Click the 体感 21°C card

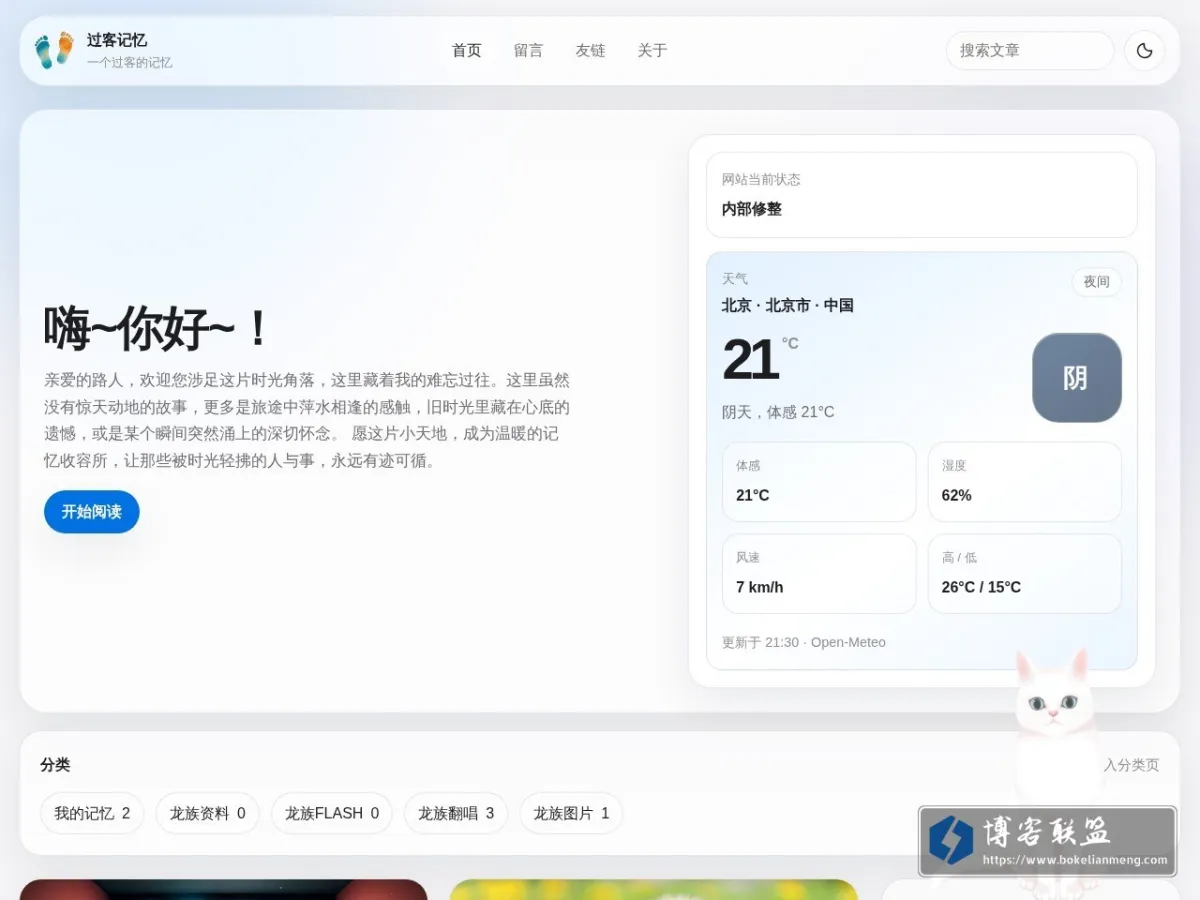coord(819,482)
